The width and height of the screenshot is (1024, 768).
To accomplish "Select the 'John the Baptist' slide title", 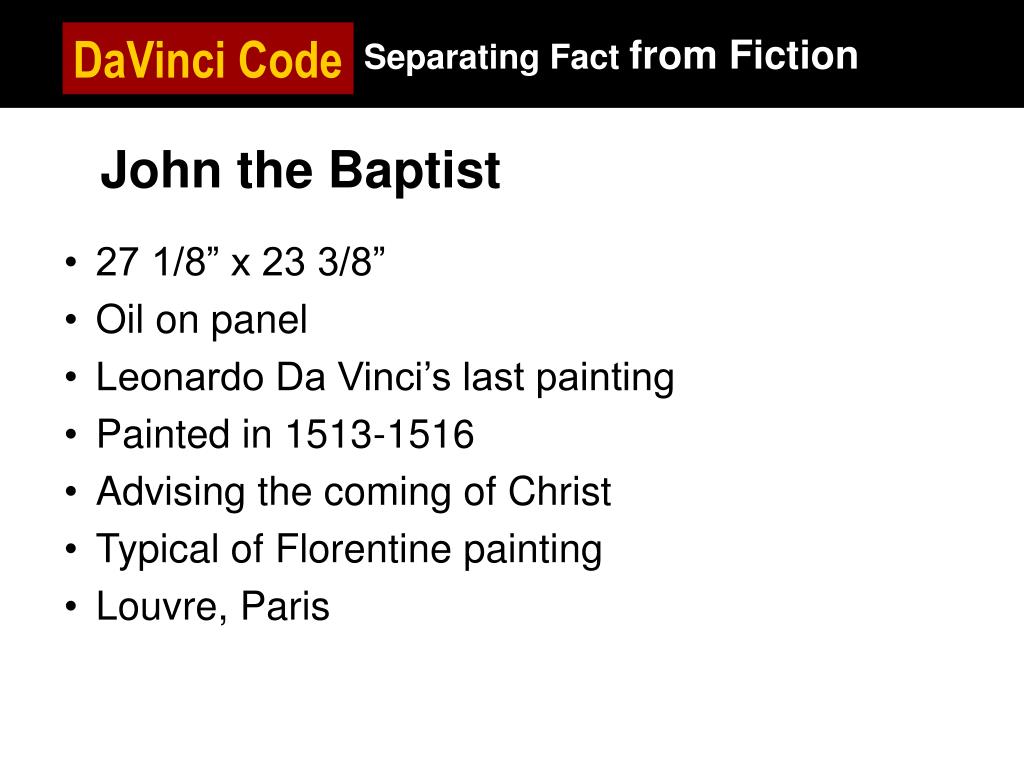I will (300, 170).
